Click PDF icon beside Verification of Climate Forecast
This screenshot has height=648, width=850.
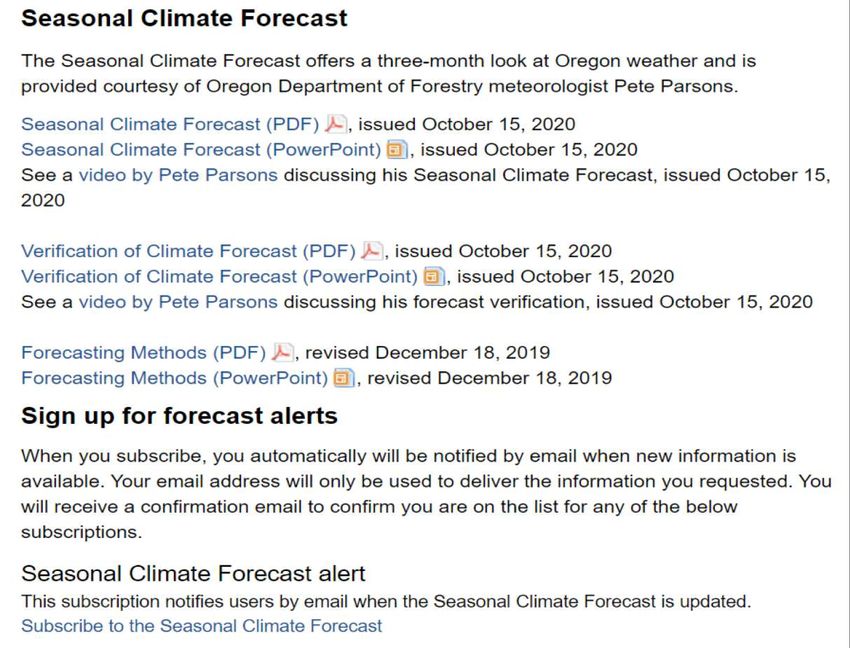(x=372, y=251)
